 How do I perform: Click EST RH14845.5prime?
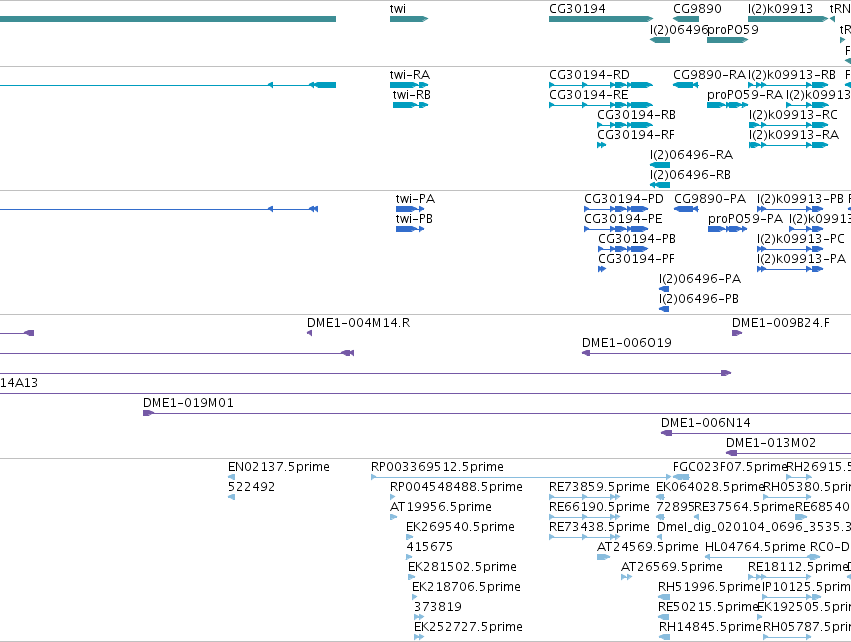pos(664,637)
